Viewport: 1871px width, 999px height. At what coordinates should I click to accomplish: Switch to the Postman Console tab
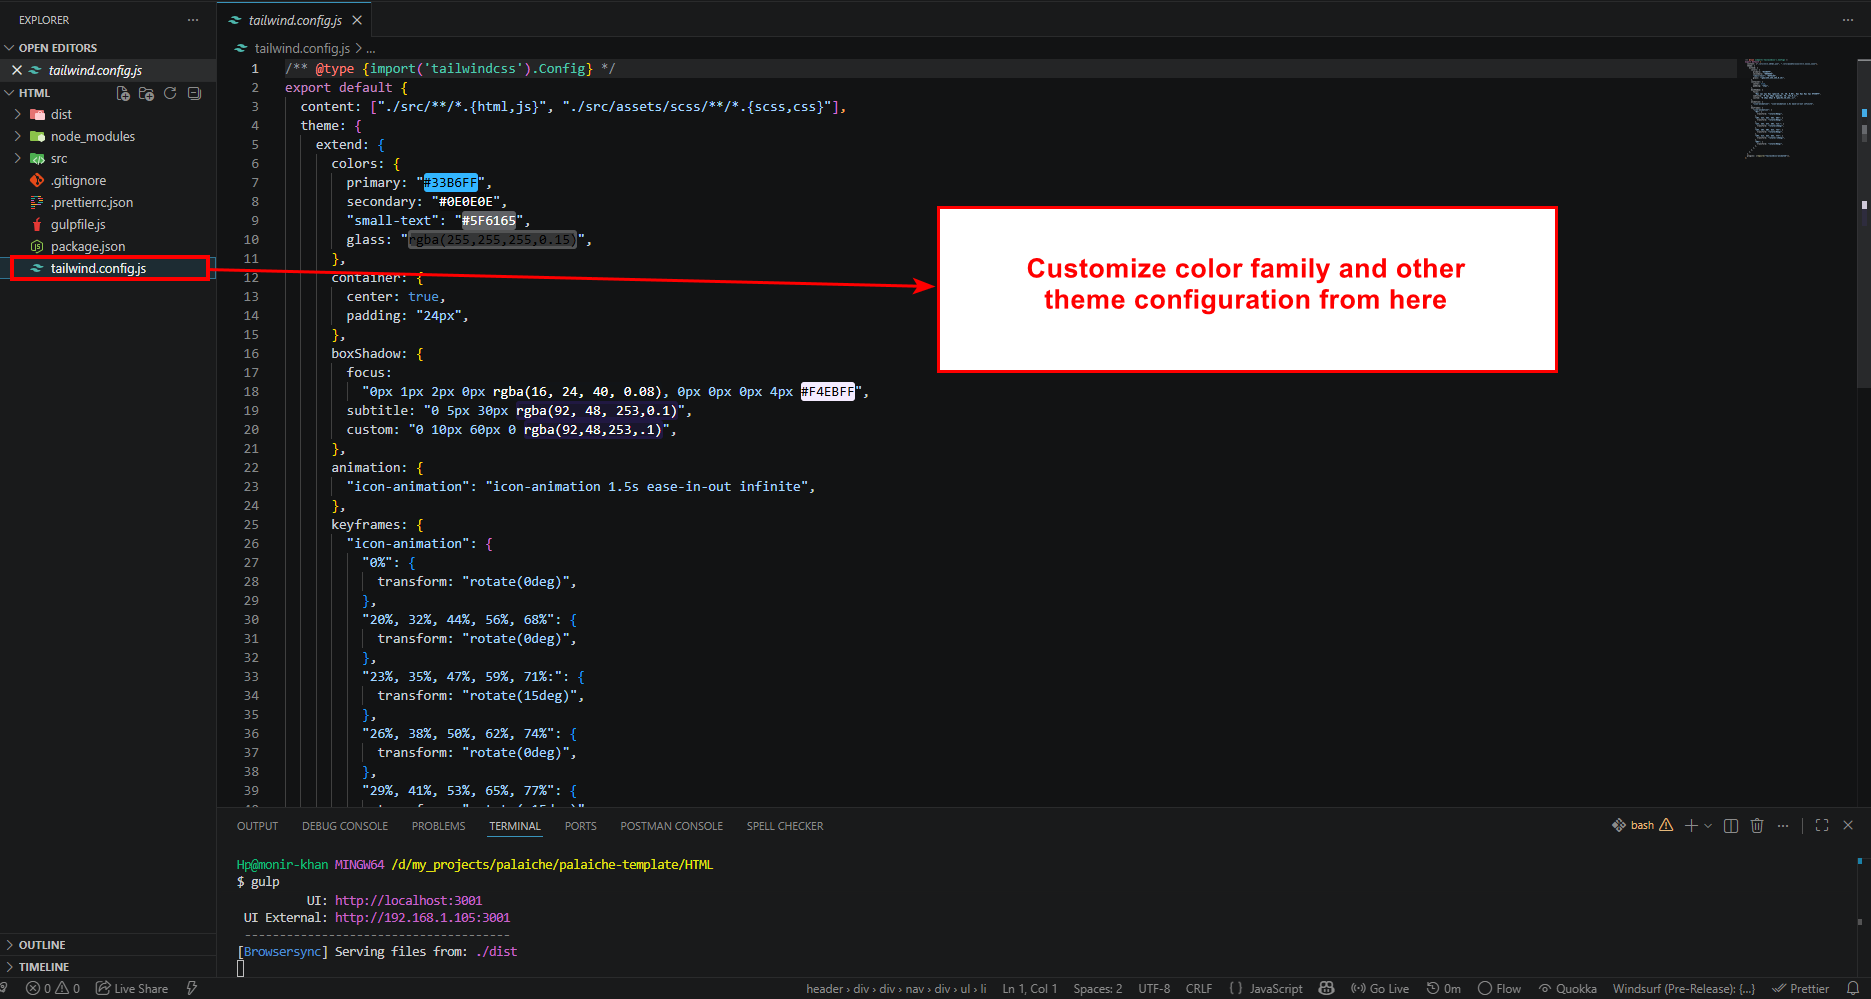pyautogui.click(x=671, y=826)
